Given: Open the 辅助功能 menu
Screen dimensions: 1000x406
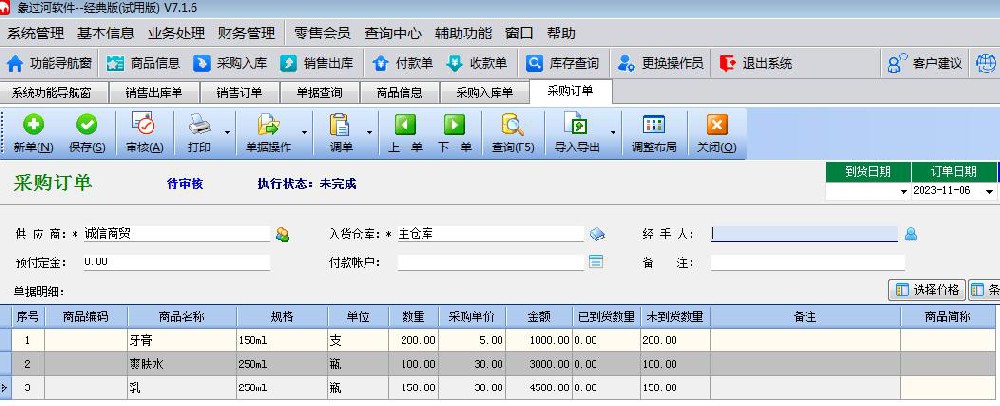Looking at the screenshot, I should (x=463, y=33).
